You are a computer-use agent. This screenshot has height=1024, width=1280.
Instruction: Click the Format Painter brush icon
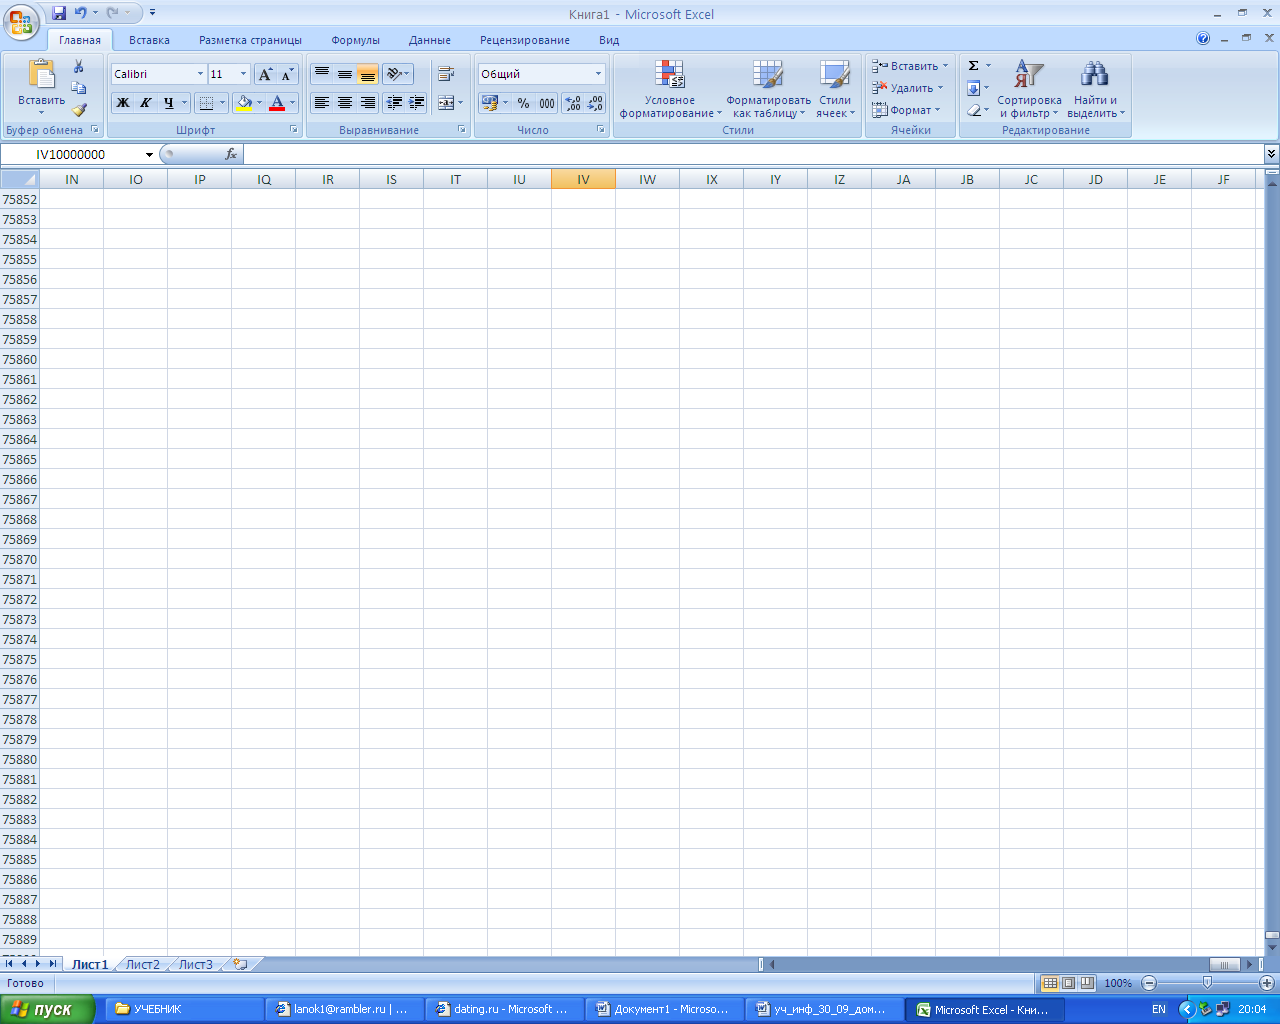tap(79, 110)
